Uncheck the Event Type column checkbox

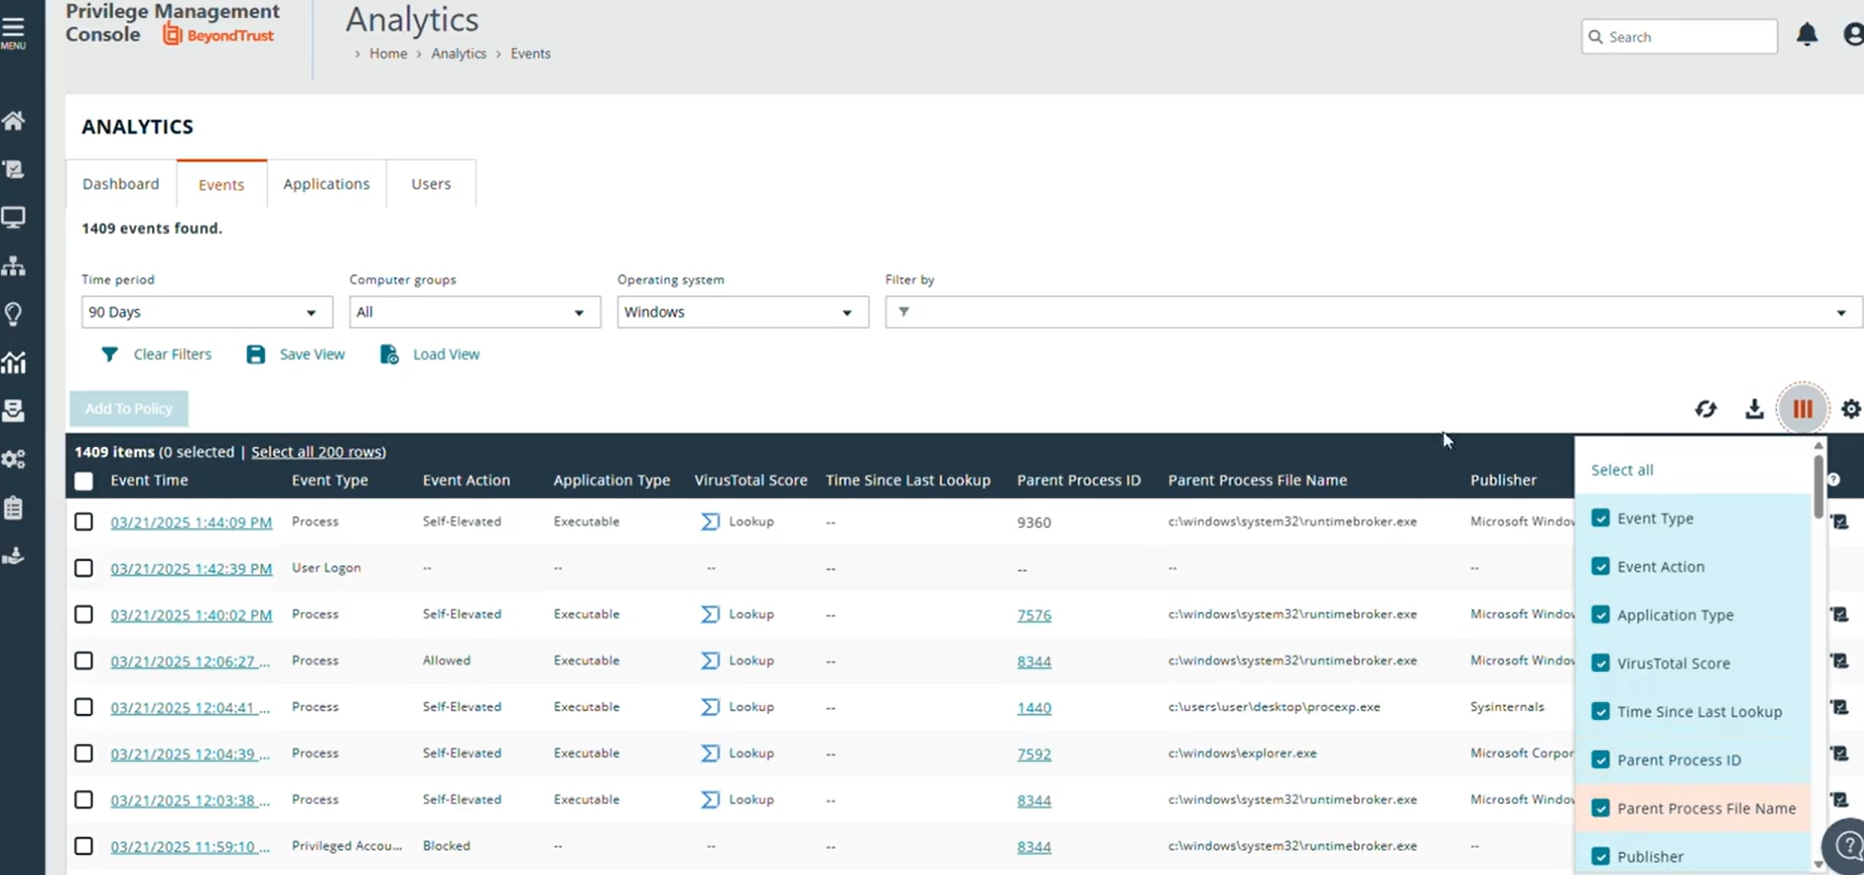[x=1600, y=518]
